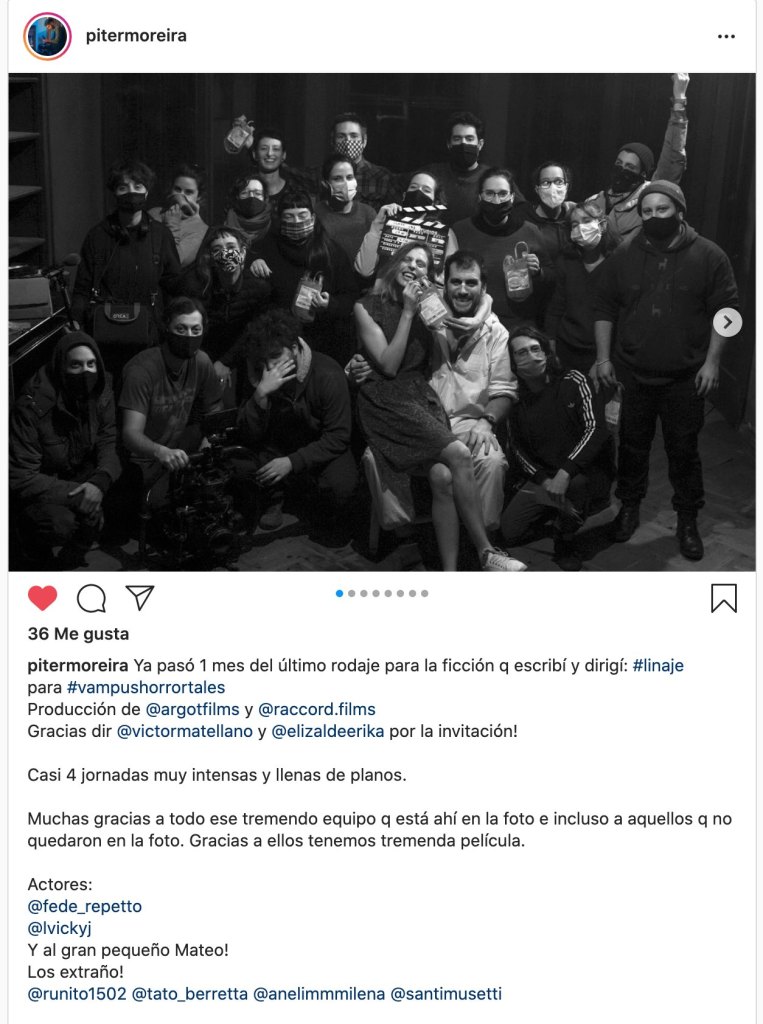Visit actor @fede_repetto profile
This screenshot has width=763, height=1024.
(x=84, y=906)
